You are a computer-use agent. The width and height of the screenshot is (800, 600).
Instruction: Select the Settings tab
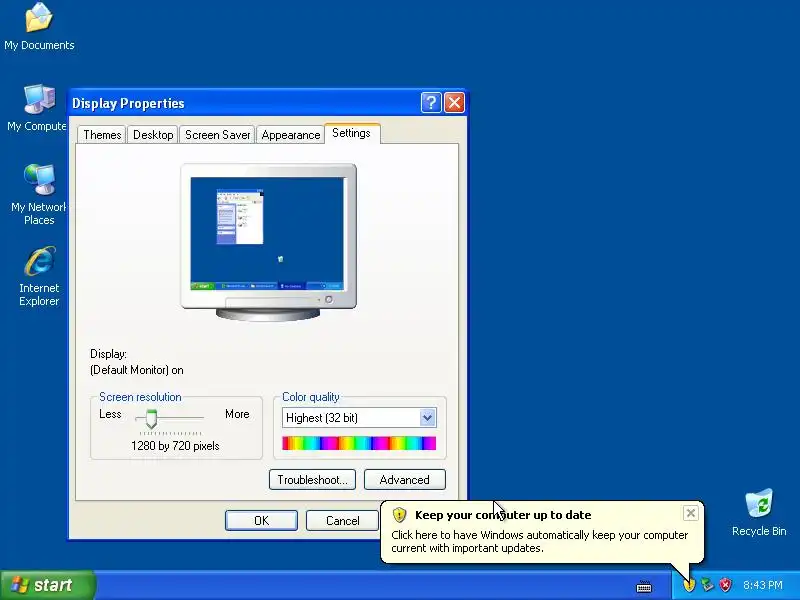pyautogui.click(x=352, y=133)
